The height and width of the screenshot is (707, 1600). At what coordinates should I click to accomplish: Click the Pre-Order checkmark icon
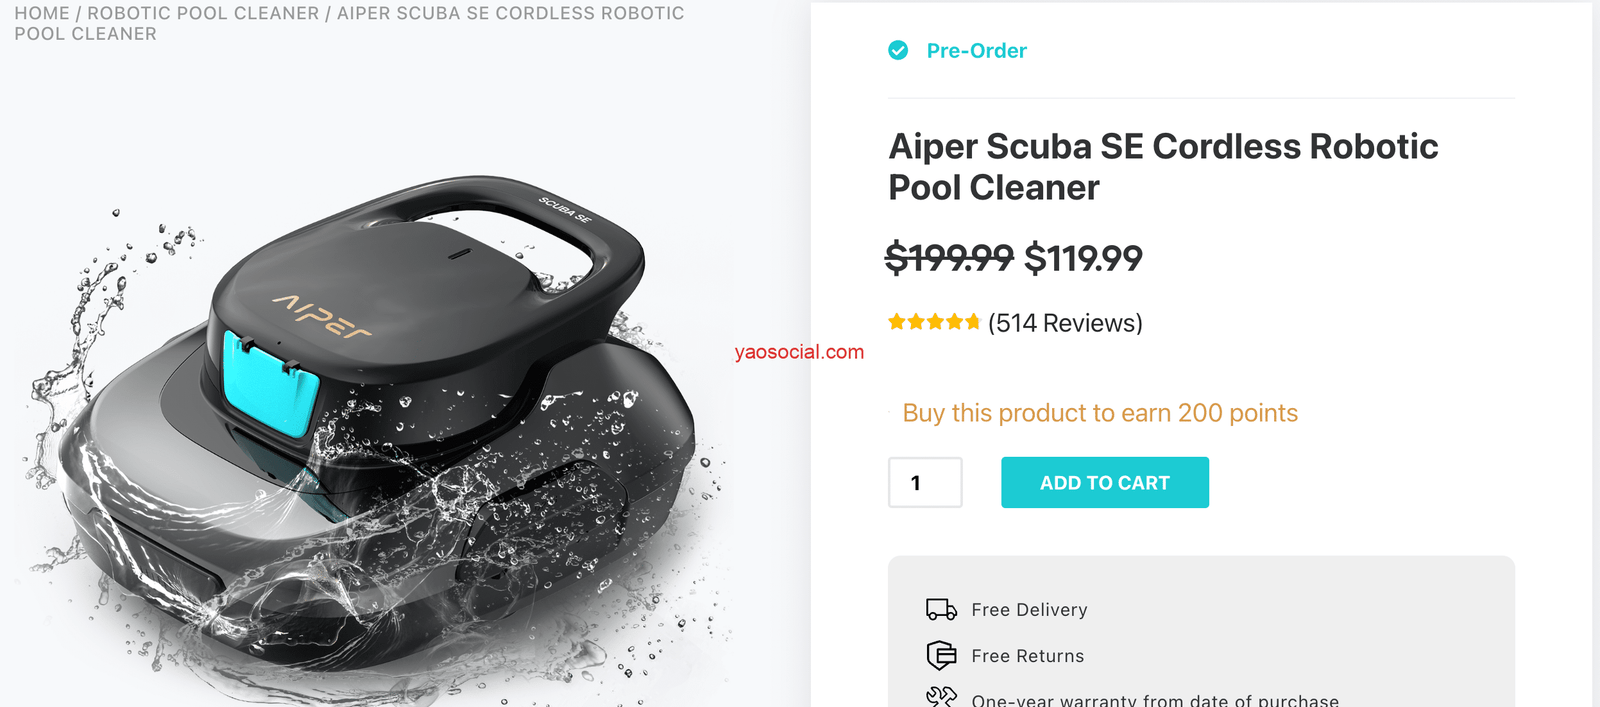coord(898,50)
